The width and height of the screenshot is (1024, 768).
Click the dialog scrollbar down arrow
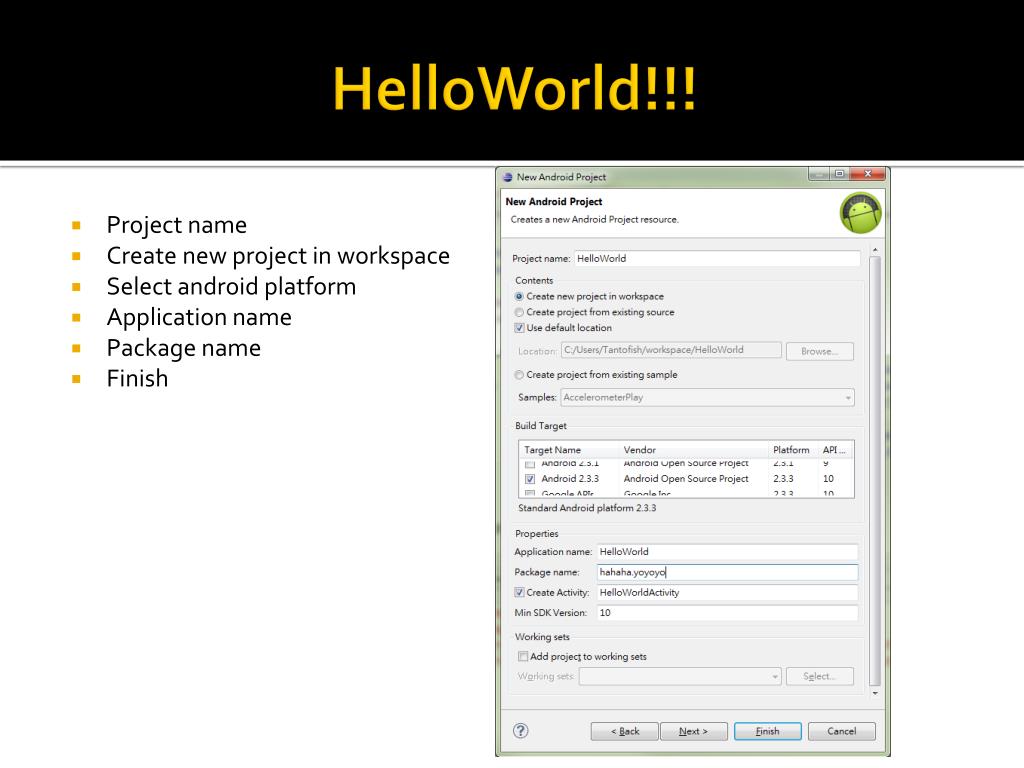click(x=875, y=694)
